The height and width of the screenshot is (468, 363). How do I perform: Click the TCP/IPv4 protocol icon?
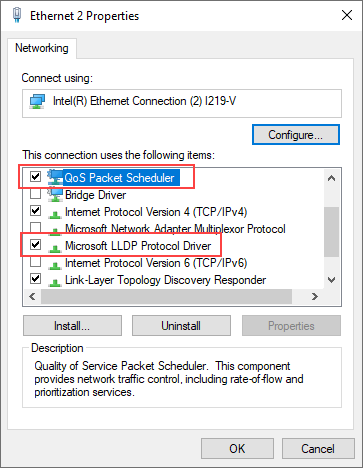(55, 213)
